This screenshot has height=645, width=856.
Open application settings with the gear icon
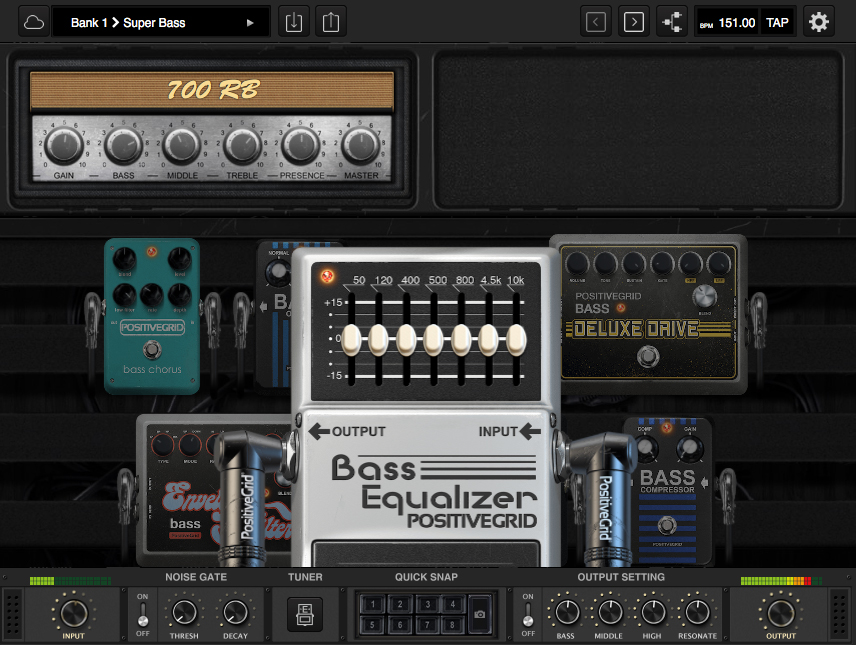819,21
